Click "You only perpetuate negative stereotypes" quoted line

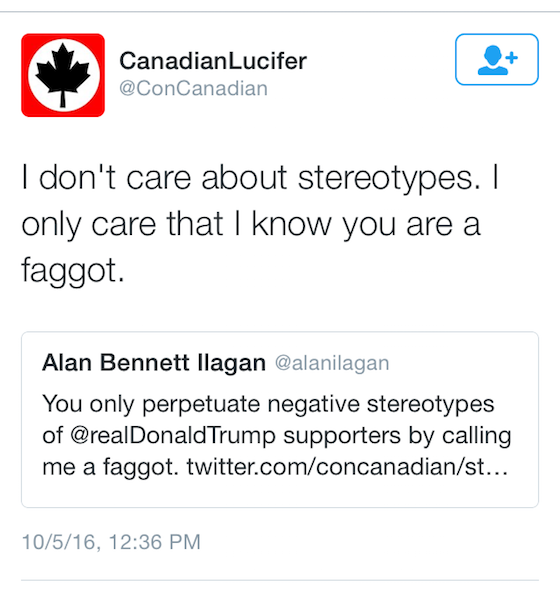tap(268, 404)
